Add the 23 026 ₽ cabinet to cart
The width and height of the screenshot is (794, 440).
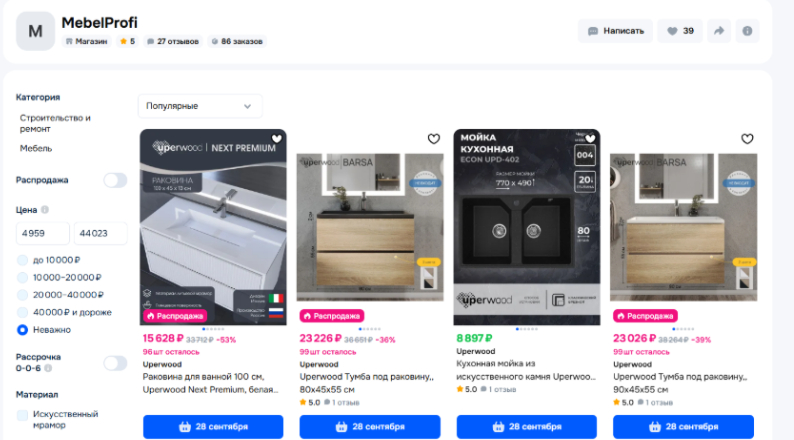[684, 427]
